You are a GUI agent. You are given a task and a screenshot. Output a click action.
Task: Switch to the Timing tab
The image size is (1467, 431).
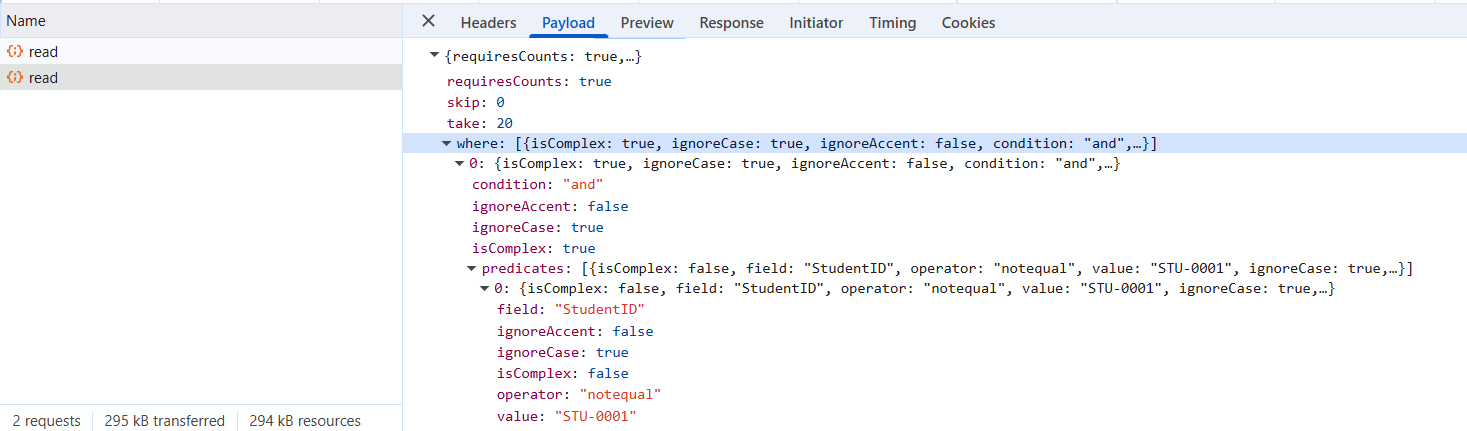point(892,22)
